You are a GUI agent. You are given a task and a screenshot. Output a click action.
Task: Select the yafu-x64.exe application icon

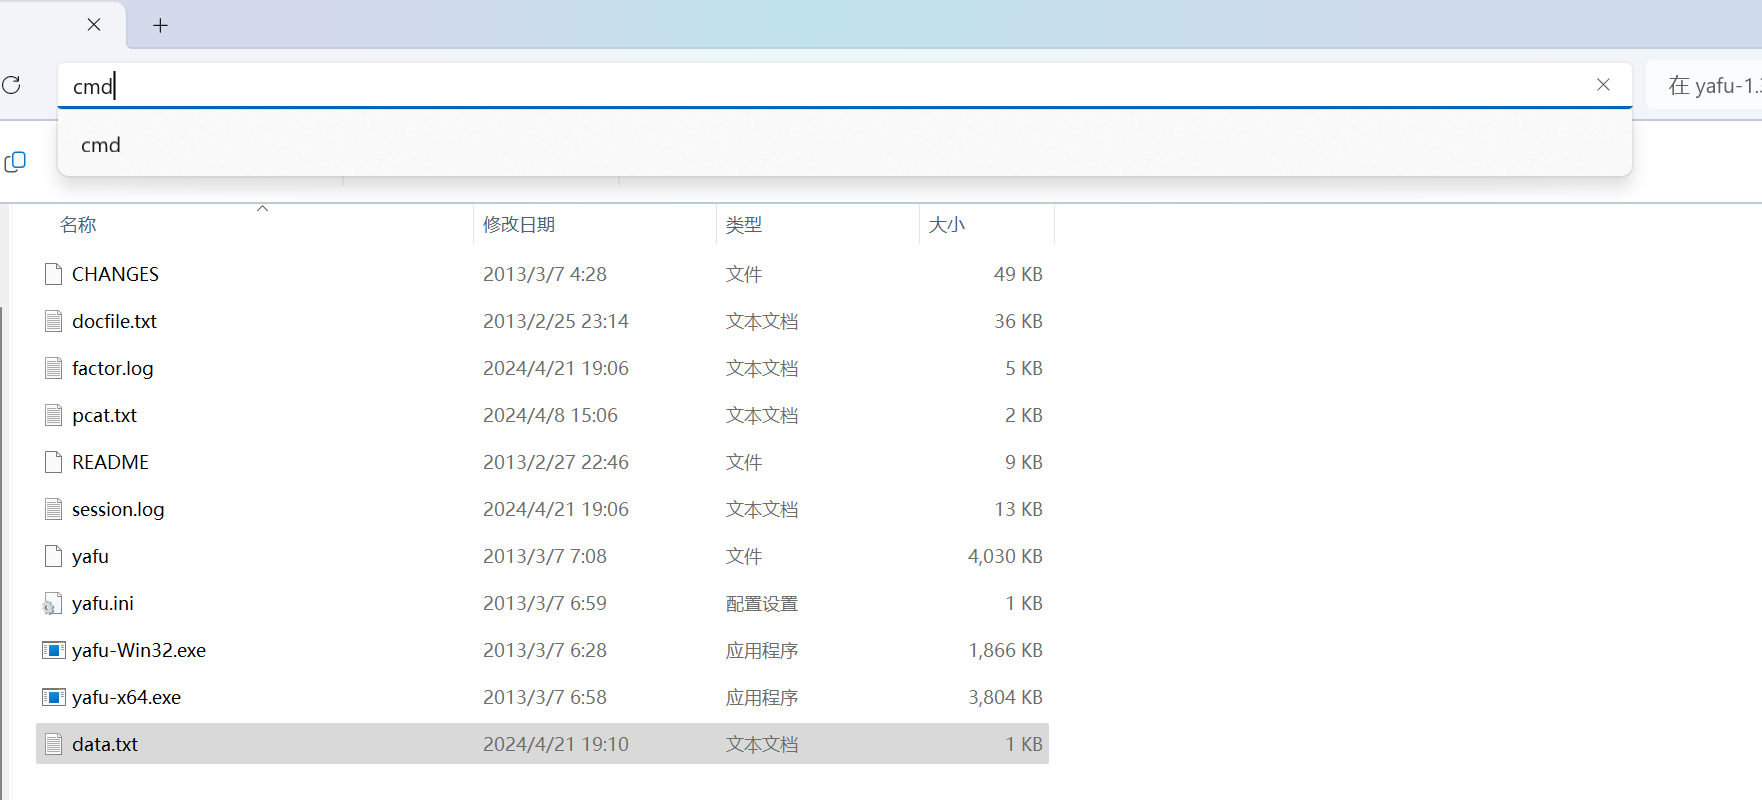point(54,697)
